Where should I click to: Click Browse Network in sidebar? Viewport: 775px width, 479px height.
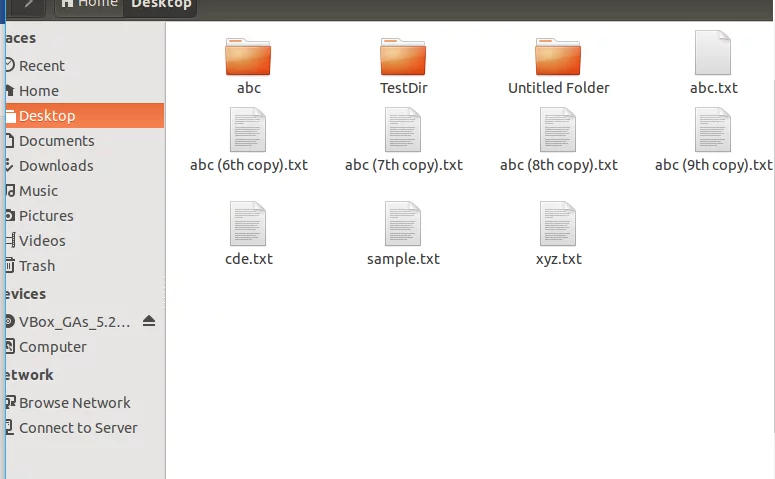[x=74, y=403]
